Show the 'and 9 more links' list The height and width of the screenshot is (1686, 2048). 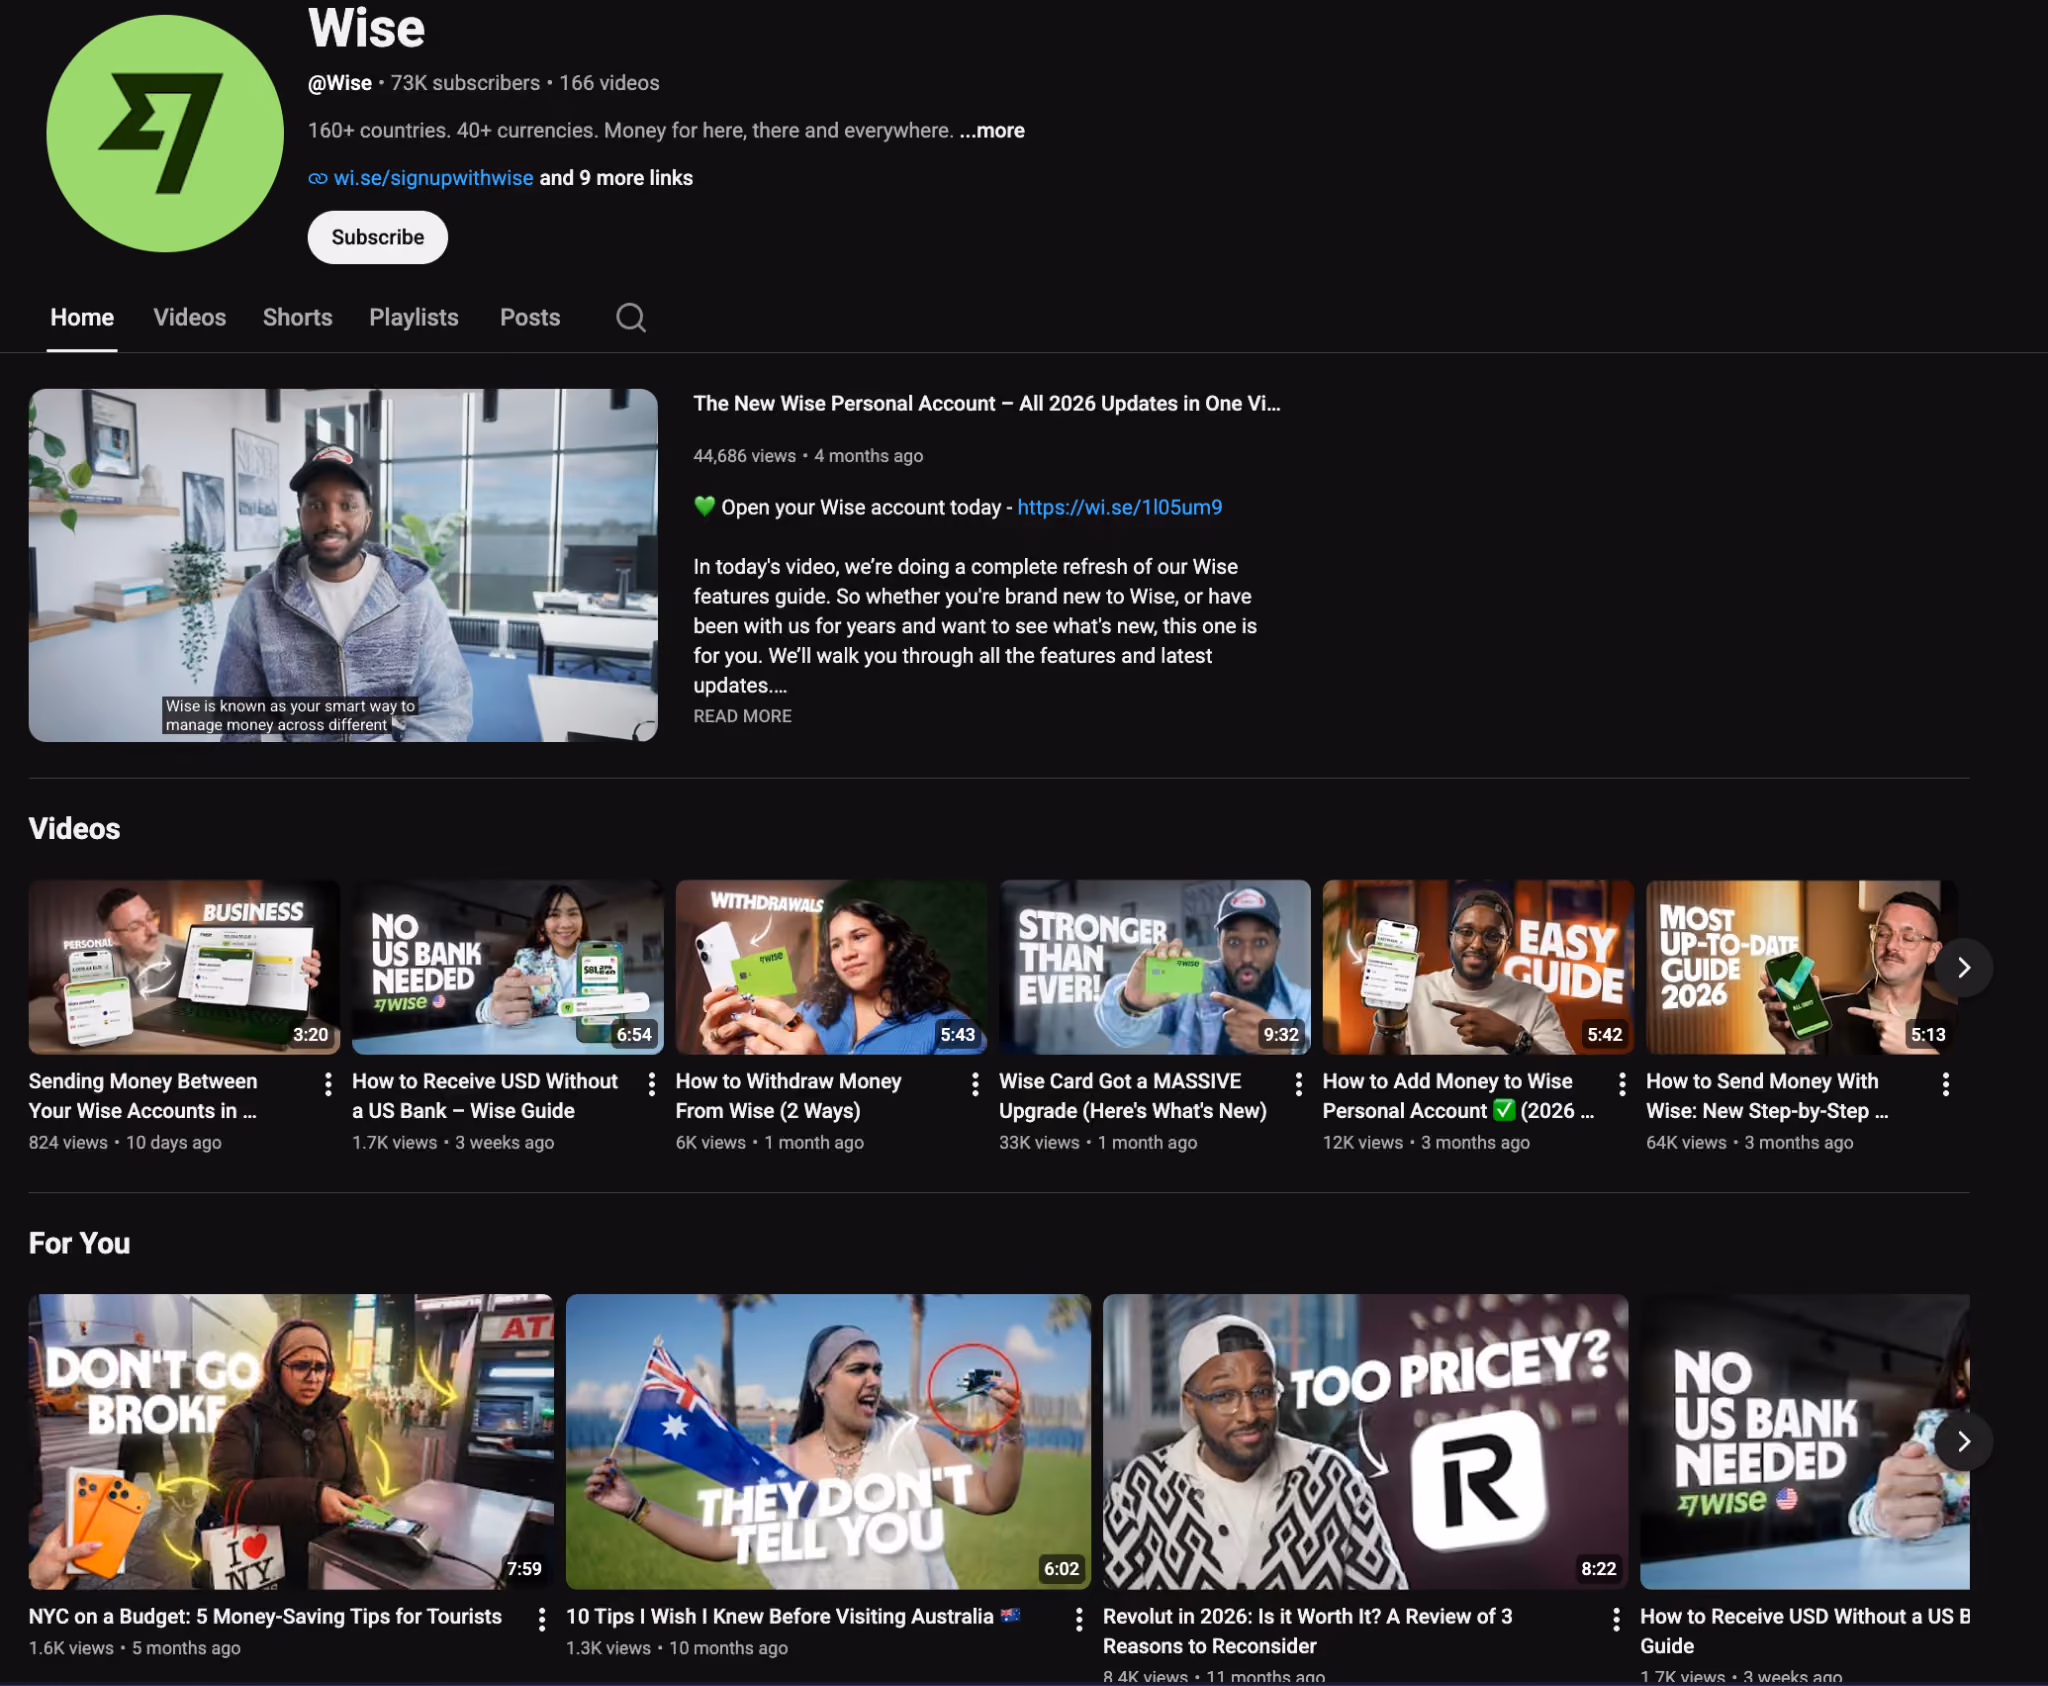click(x=616, y=178)
